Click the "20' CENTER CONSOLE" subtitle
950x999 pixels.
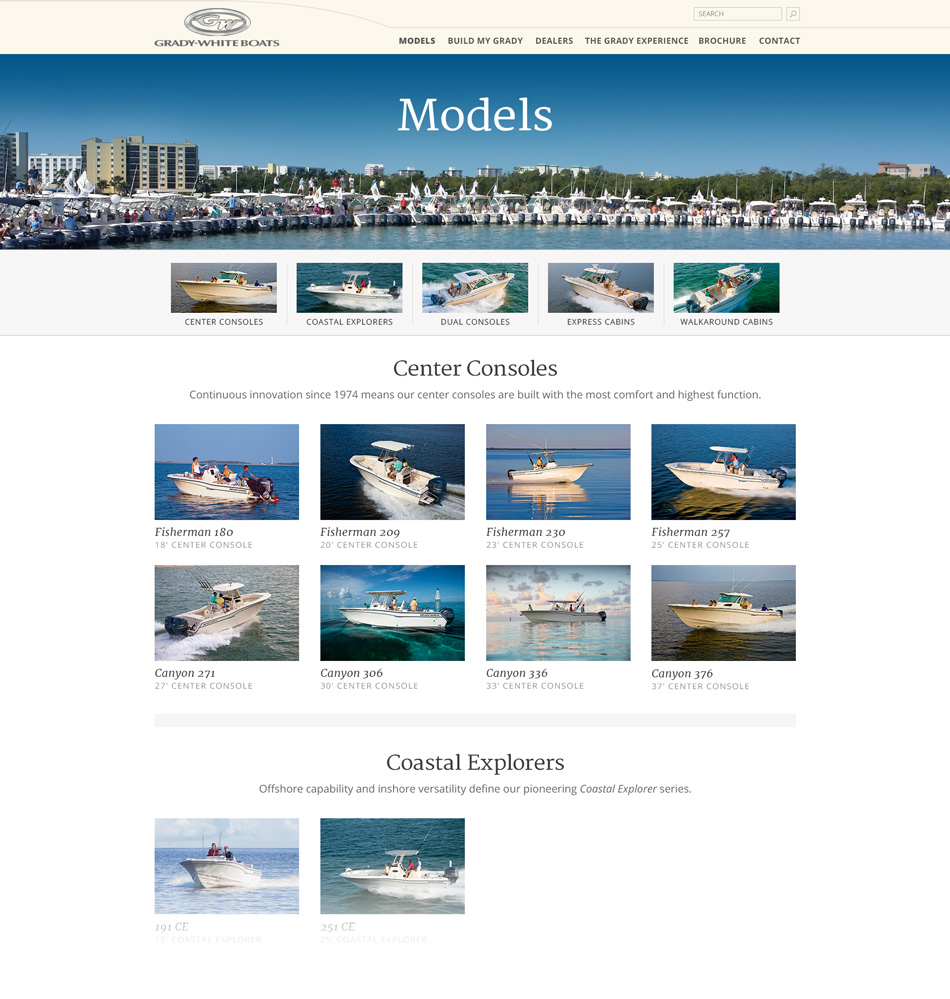[x=370, y=545]
